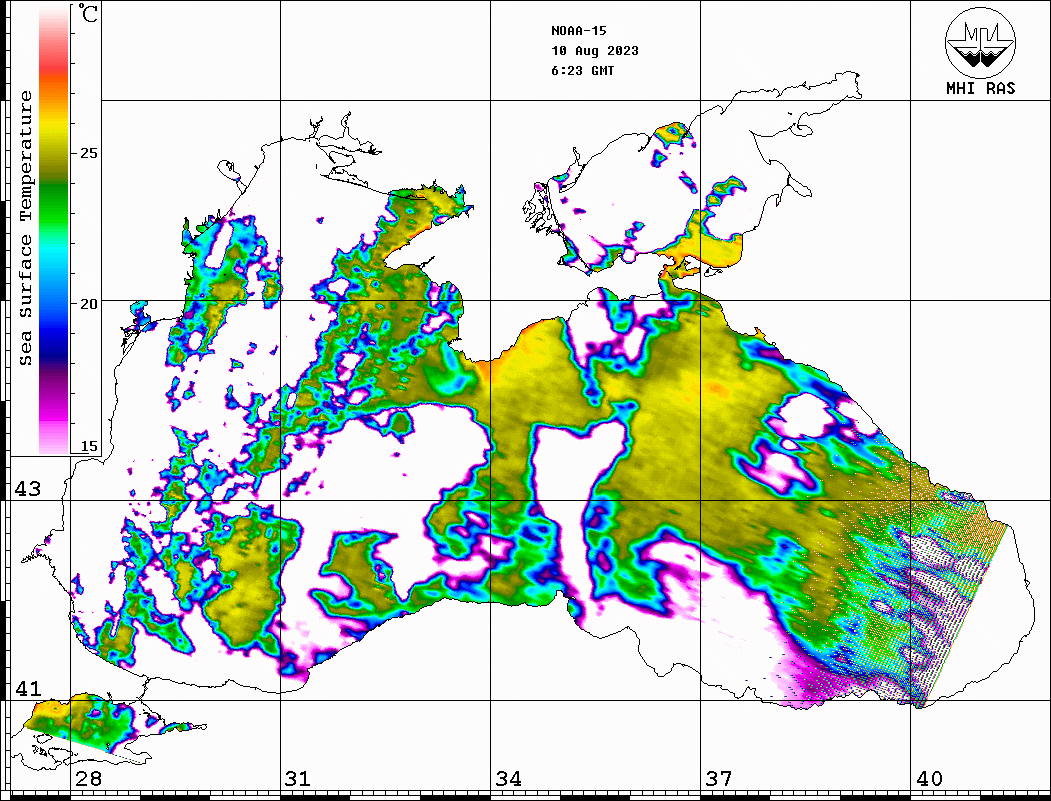Click the °C unit label above the color scale

(x=88, y=13)
